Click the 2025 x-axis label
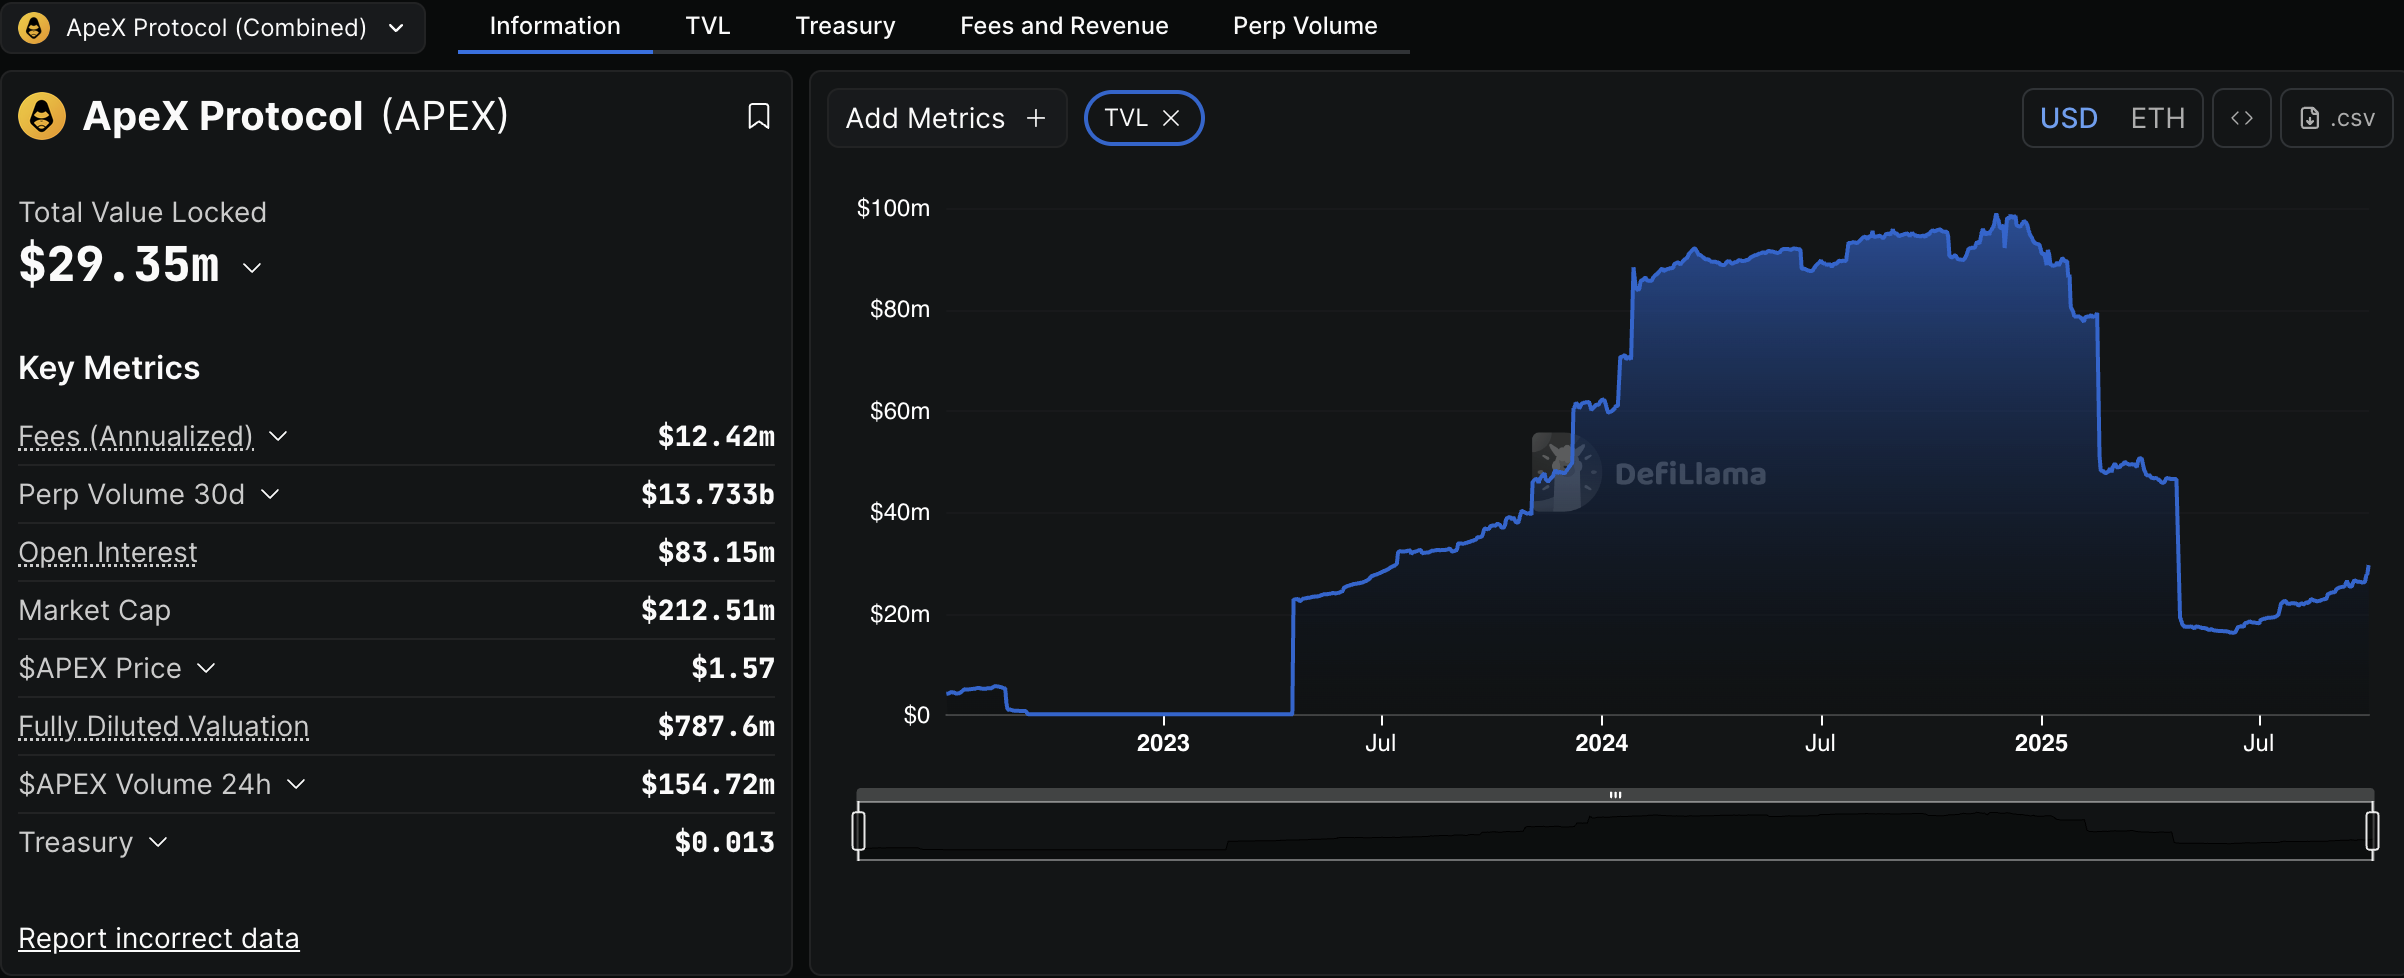This screenshot has width=2404, height=978. 2041,743
